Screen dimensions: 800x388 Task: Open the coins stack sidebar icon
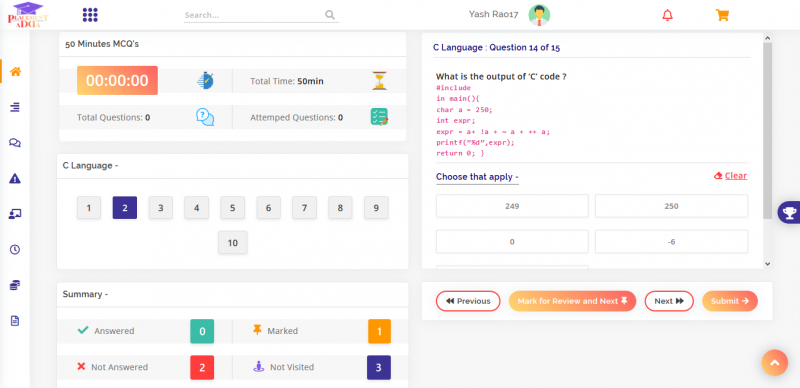pos(15,285)
